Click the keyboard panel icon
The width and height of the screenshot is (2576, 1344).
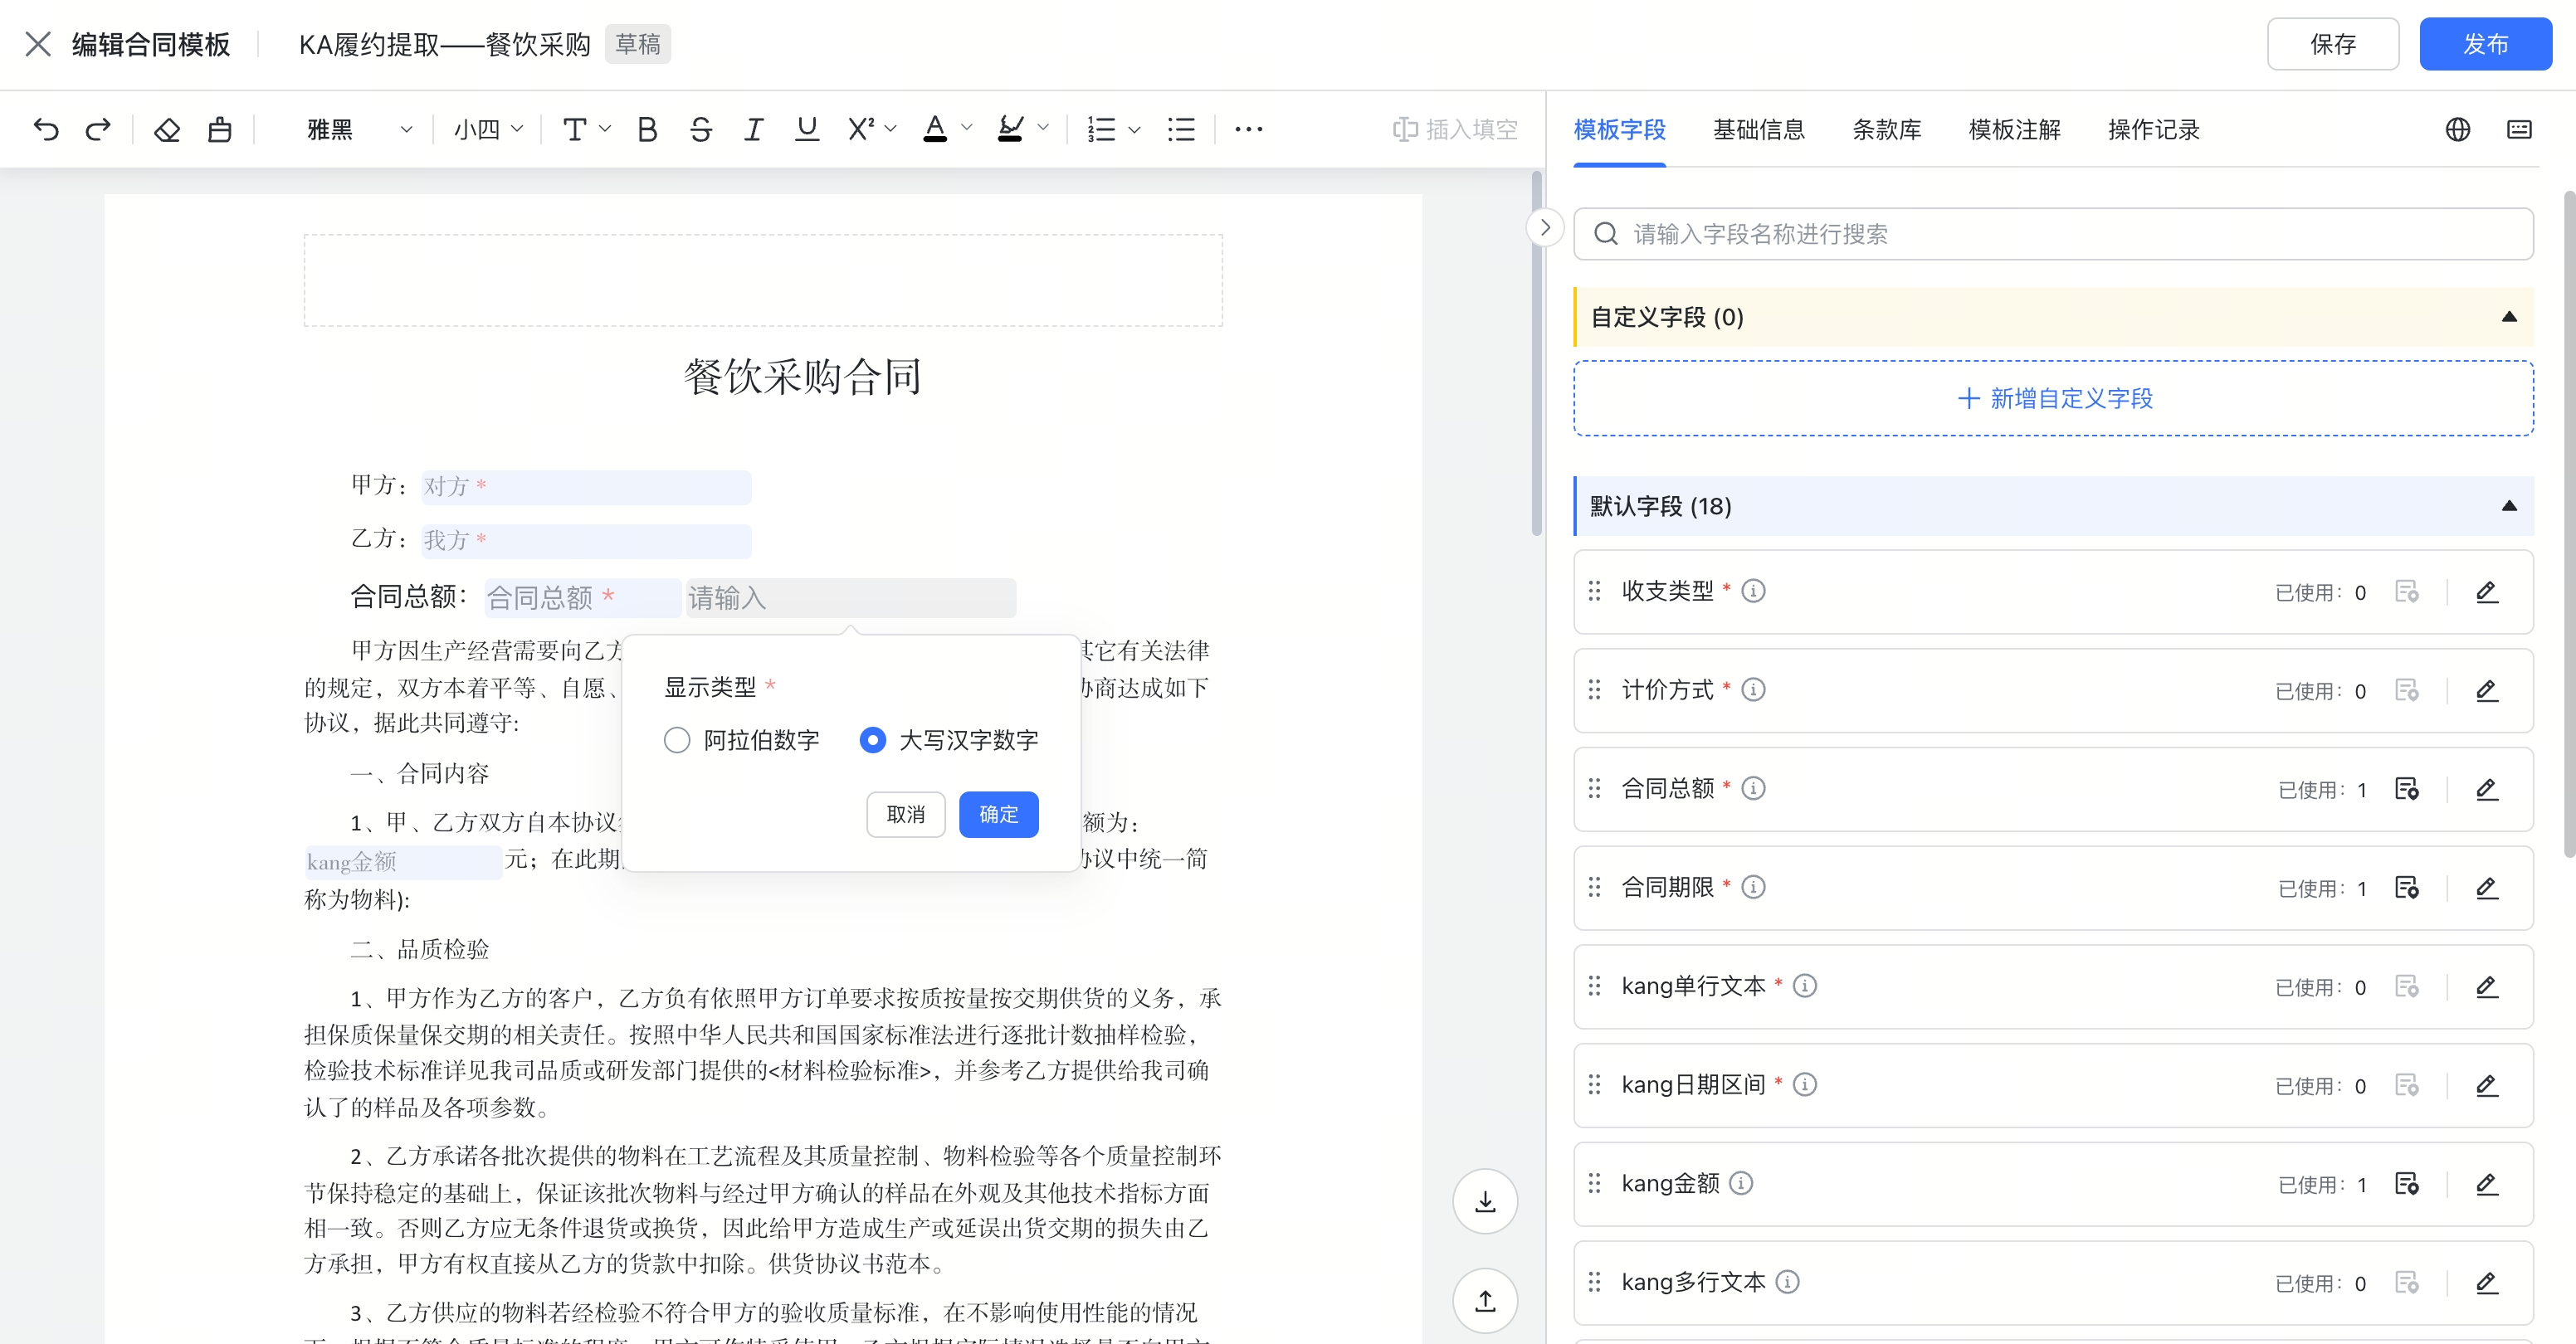tap(2519, 129)
